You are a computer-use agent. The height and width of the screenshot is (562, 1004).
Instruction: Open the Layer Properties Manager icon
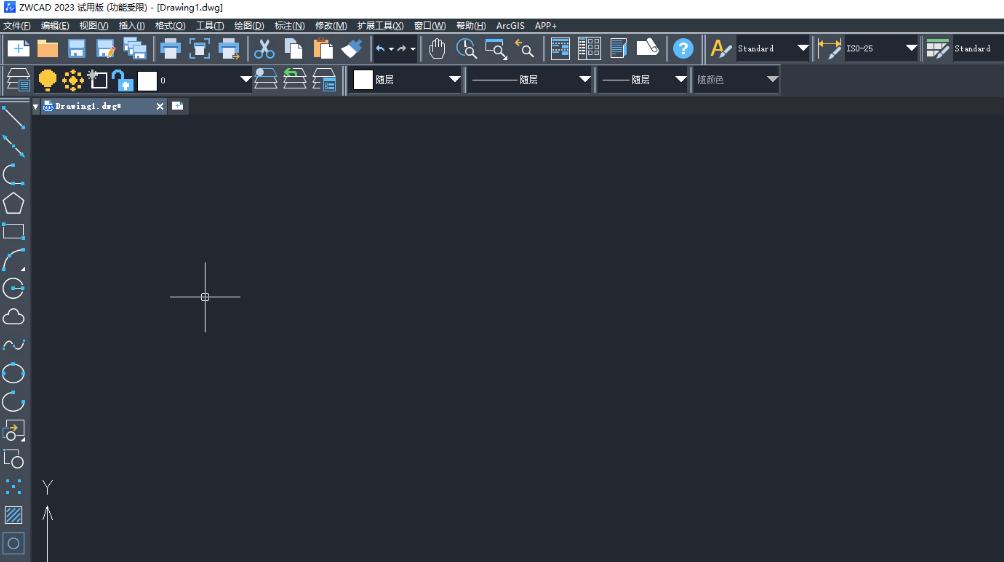[18, 80]
